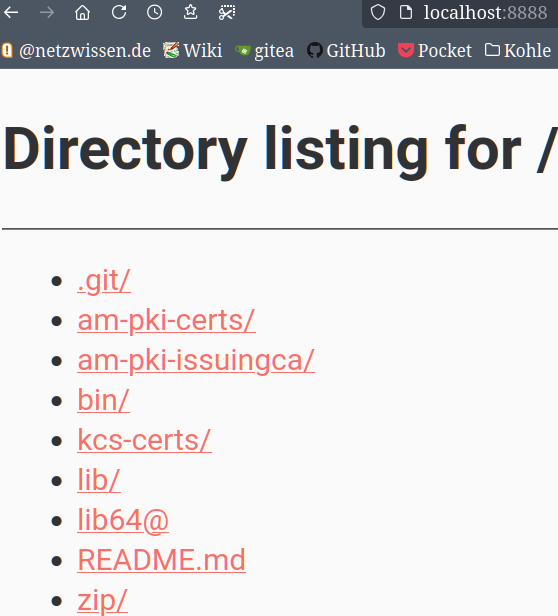Screen dimensions: 558x616
Task: Open the browser home page icon
Action: tap(82, 13)
